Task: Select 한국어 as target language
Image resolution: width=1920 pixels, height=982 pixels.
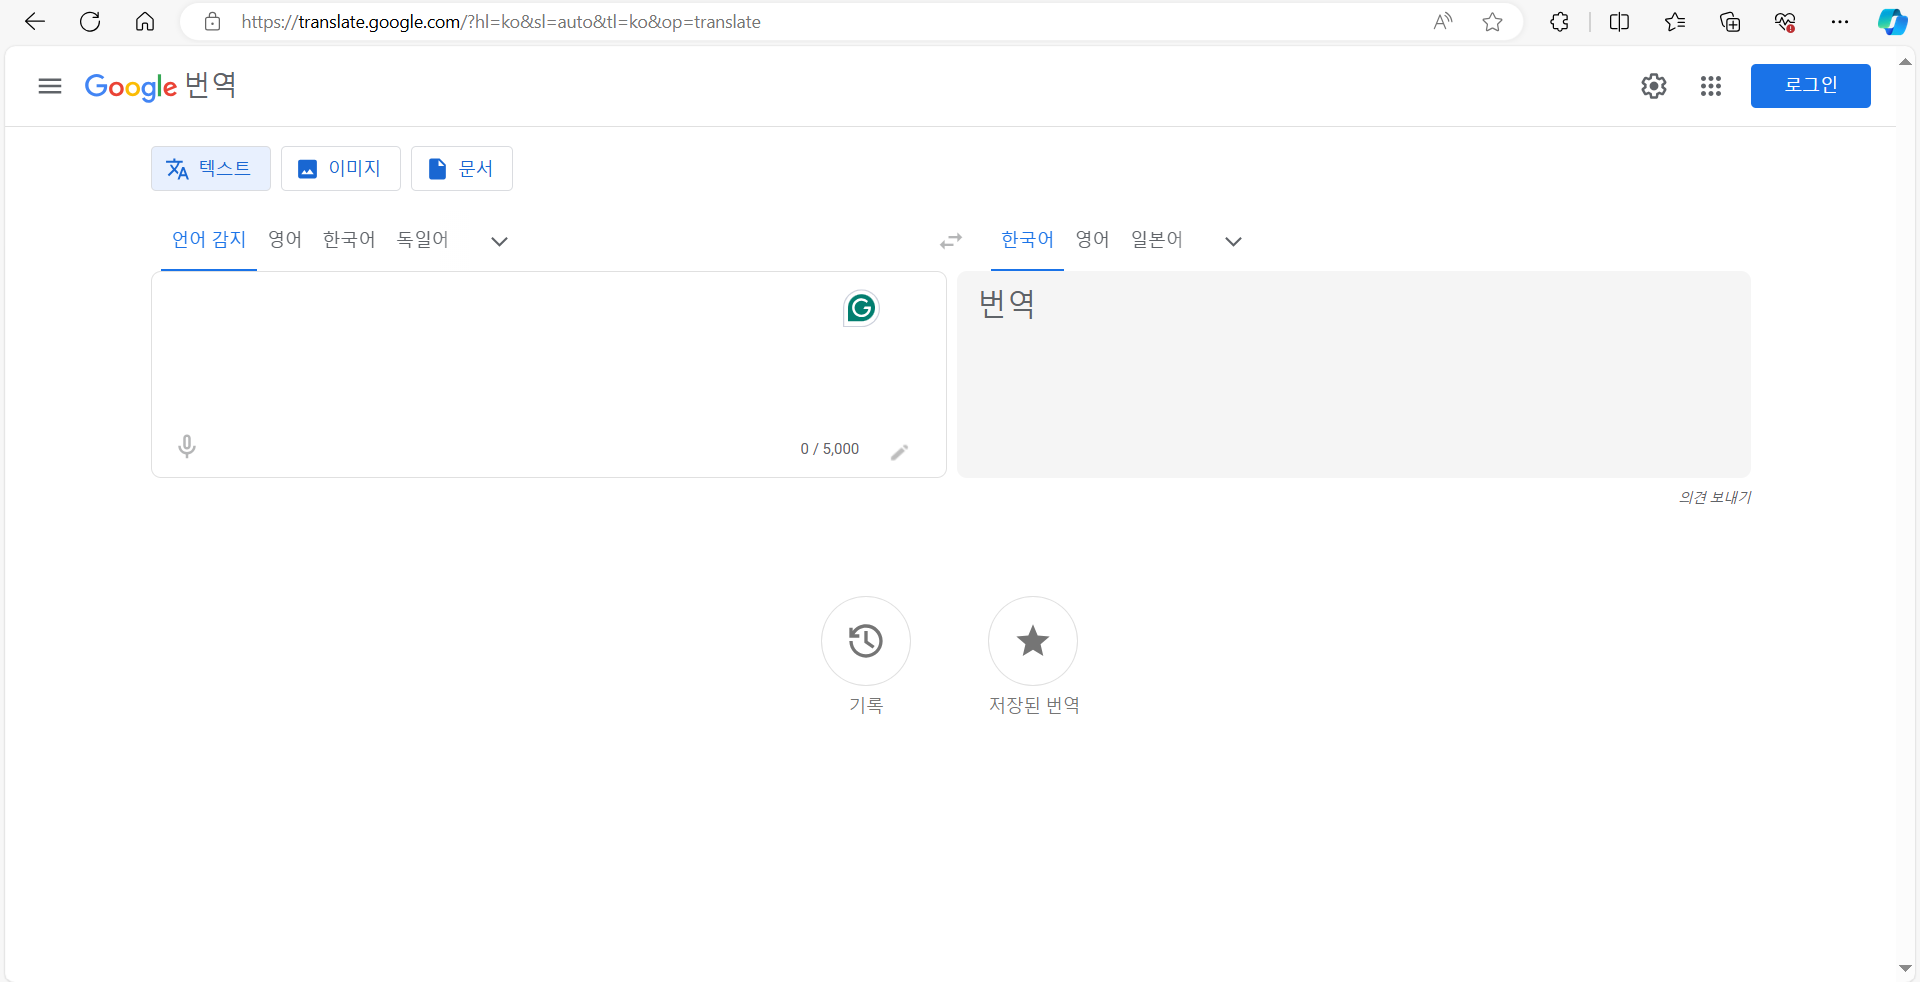Action: pos(1027,240)
